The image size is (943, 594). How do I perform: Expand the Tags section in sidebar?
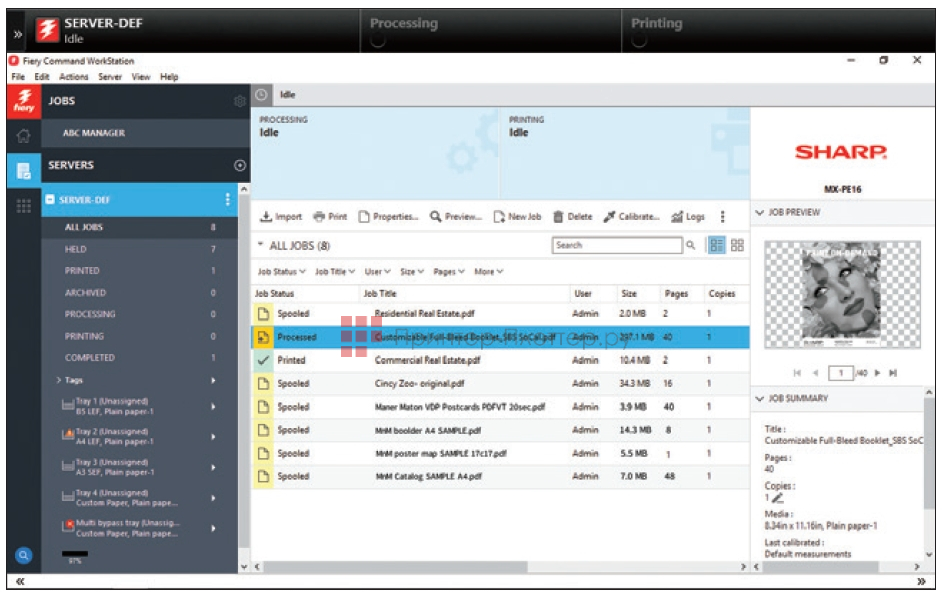59,381
